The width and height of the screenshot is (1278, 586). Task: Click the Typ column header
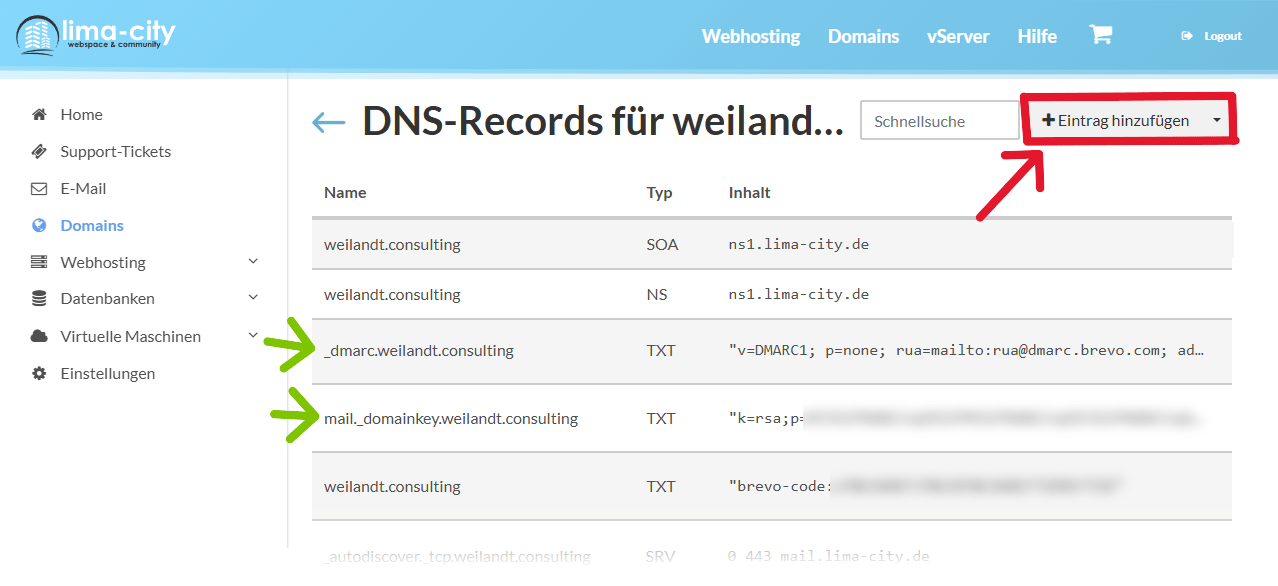coord(659,192)
